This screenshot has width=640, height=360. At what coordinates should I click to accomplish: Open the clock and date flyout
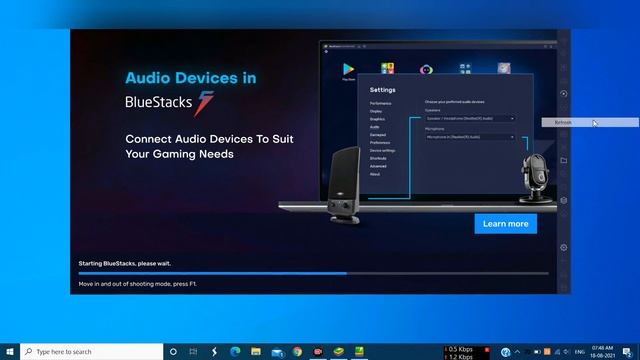point(602,351)
